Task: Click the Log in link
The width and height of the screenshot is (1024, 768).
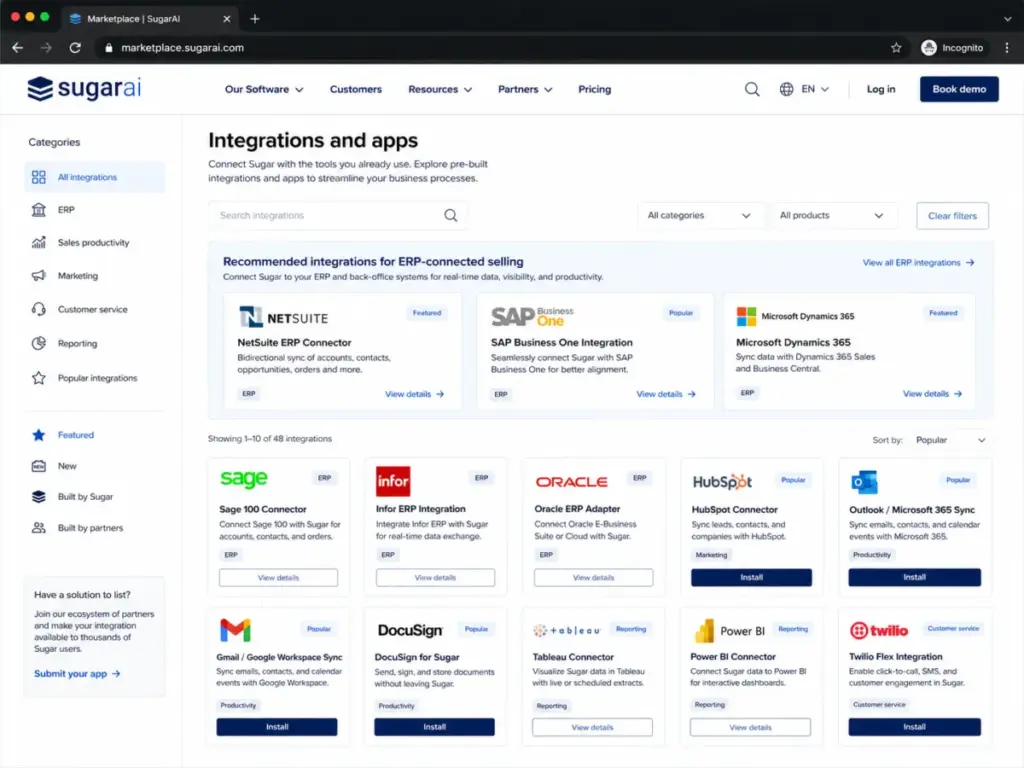Action: 880,89
